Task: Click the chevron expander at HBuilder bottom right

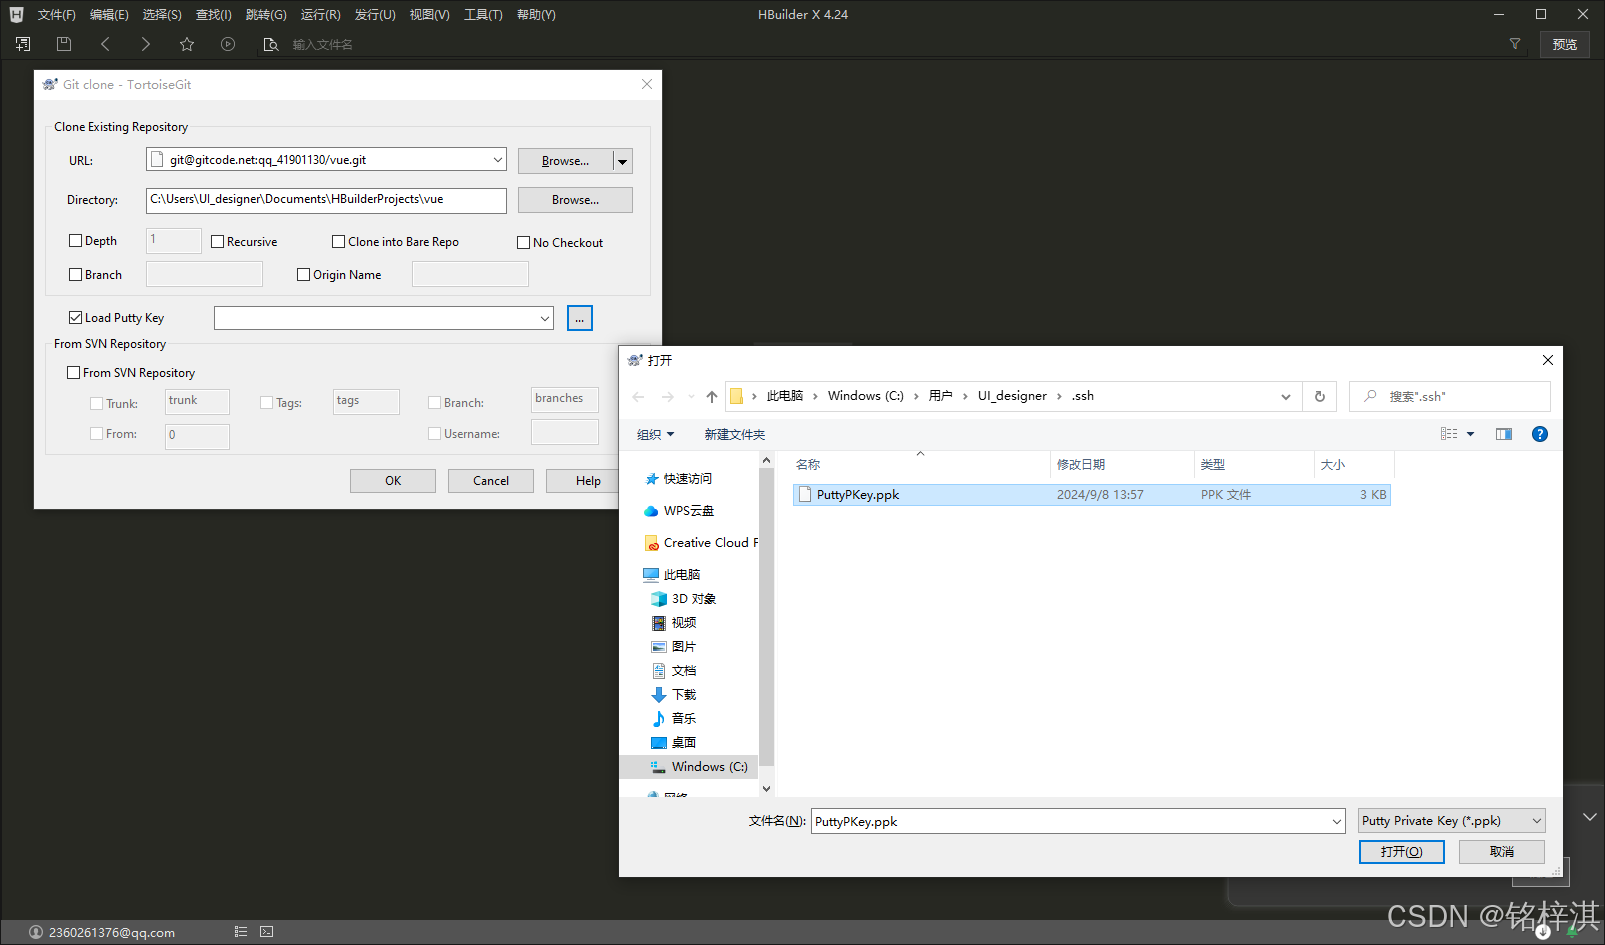Action: tap(1590, 817)
